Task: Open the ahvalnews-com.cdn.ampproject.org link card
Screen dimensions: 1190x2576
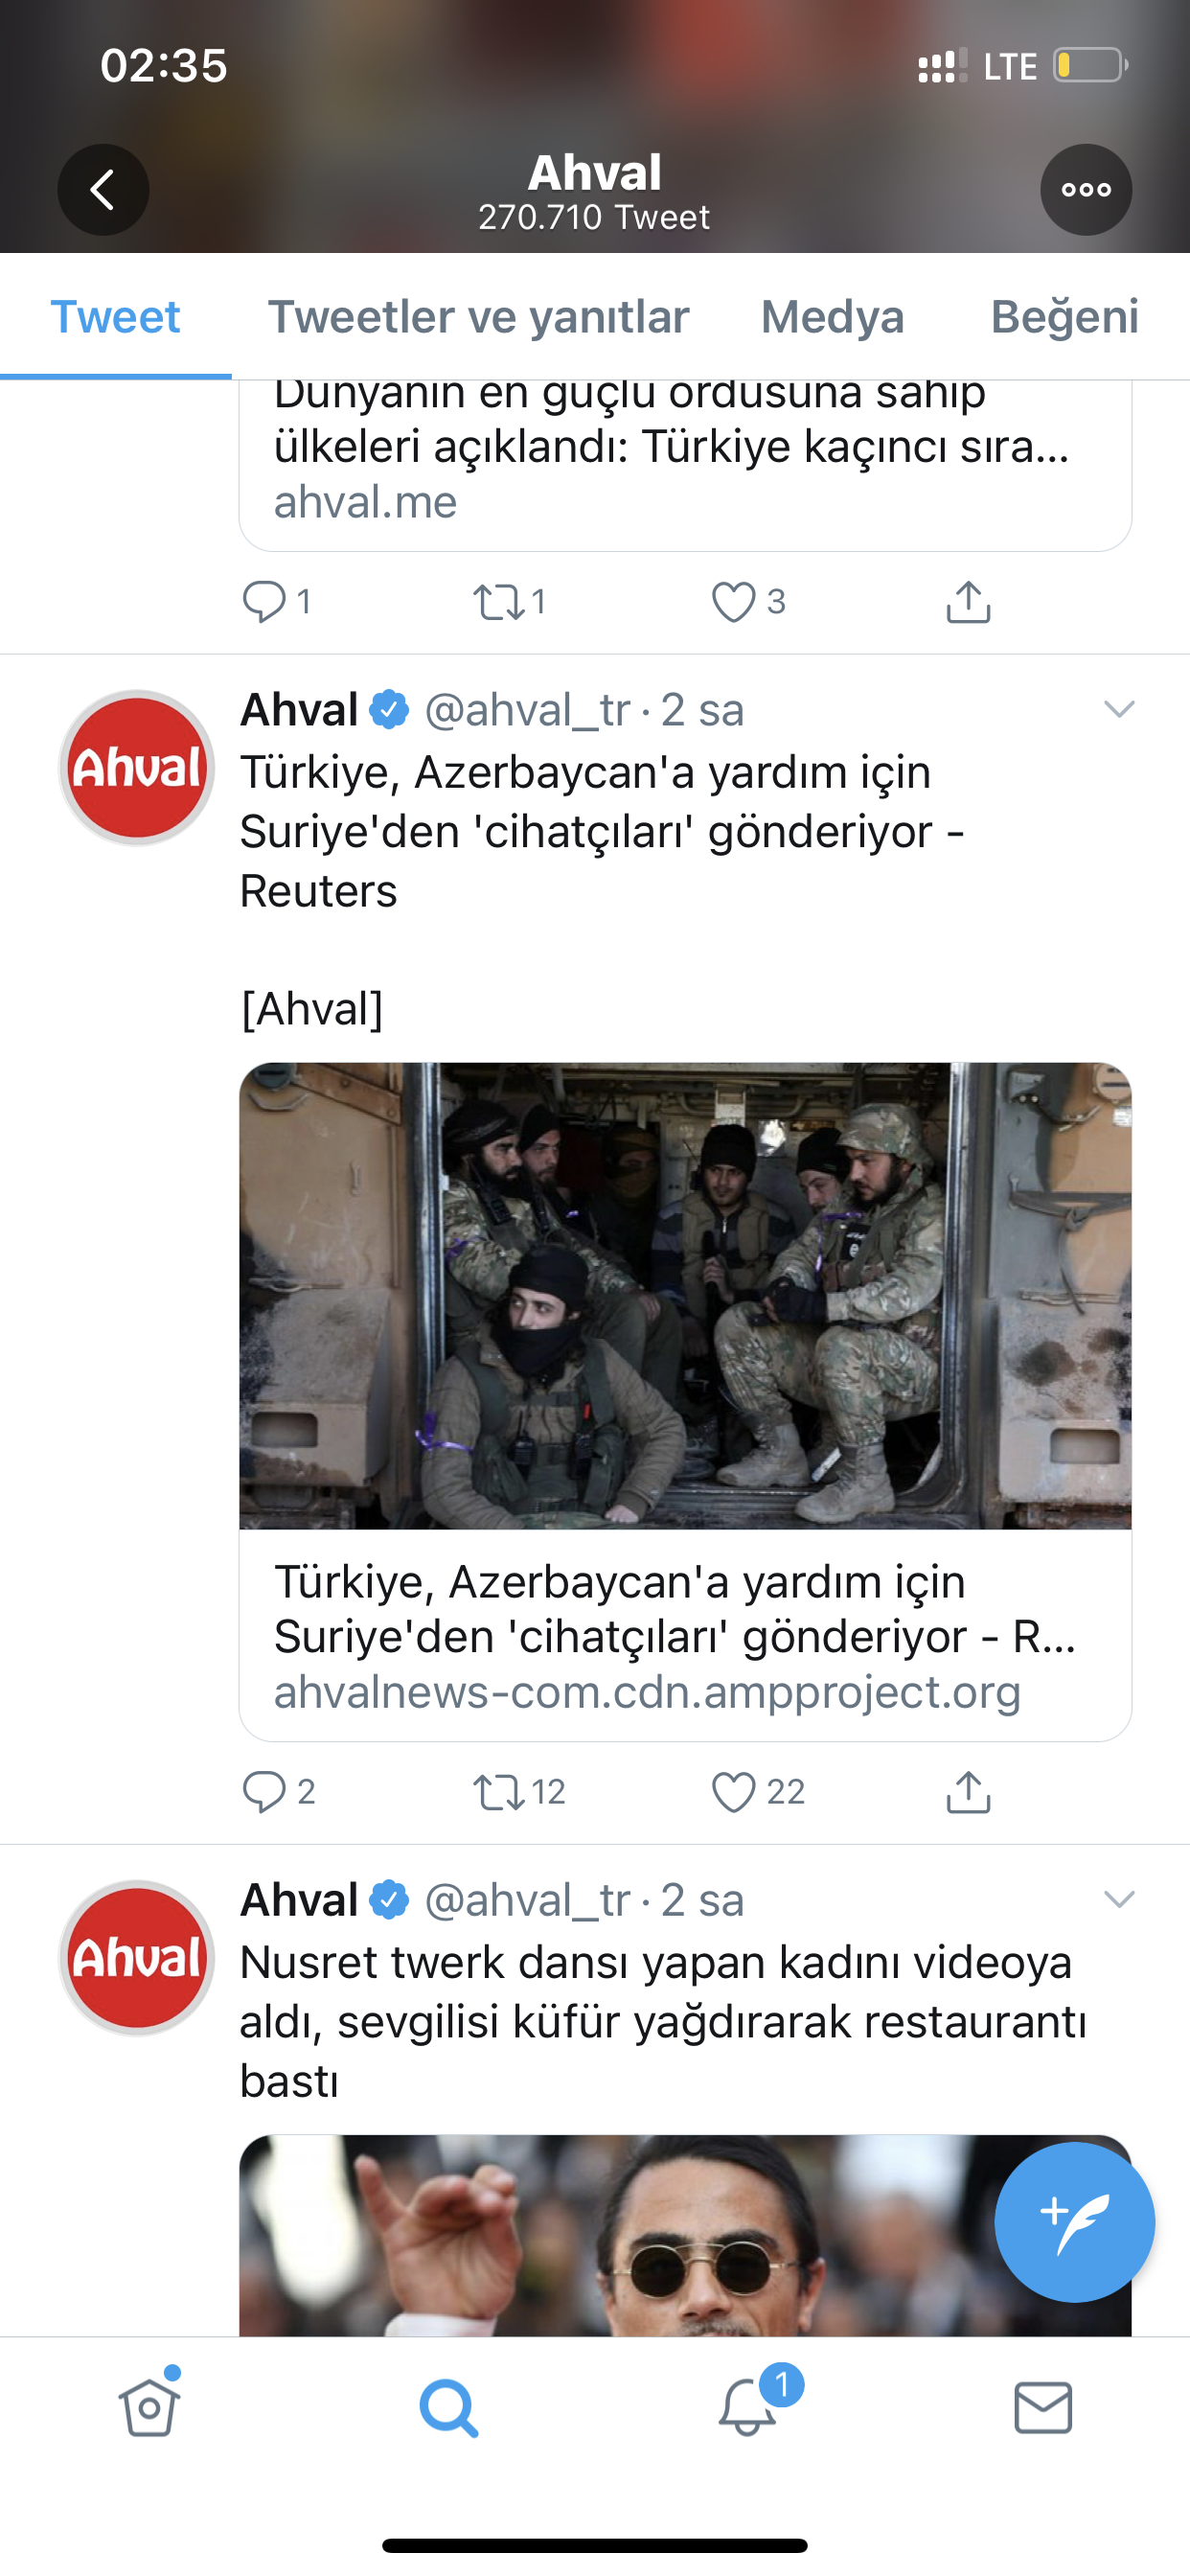Action: click(x=685, y=1635)
